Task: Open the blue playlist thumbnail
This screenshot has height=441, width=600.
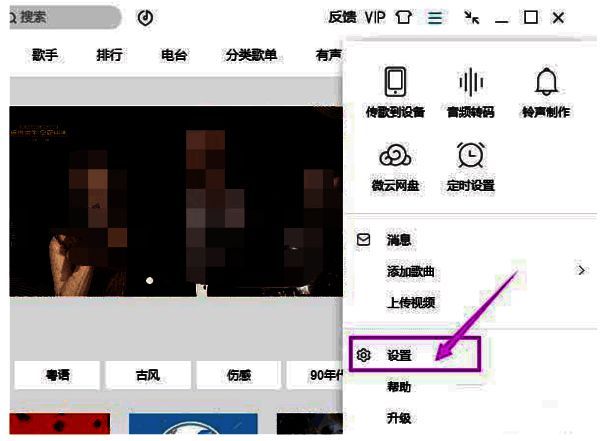Action: tap(193, 424)
